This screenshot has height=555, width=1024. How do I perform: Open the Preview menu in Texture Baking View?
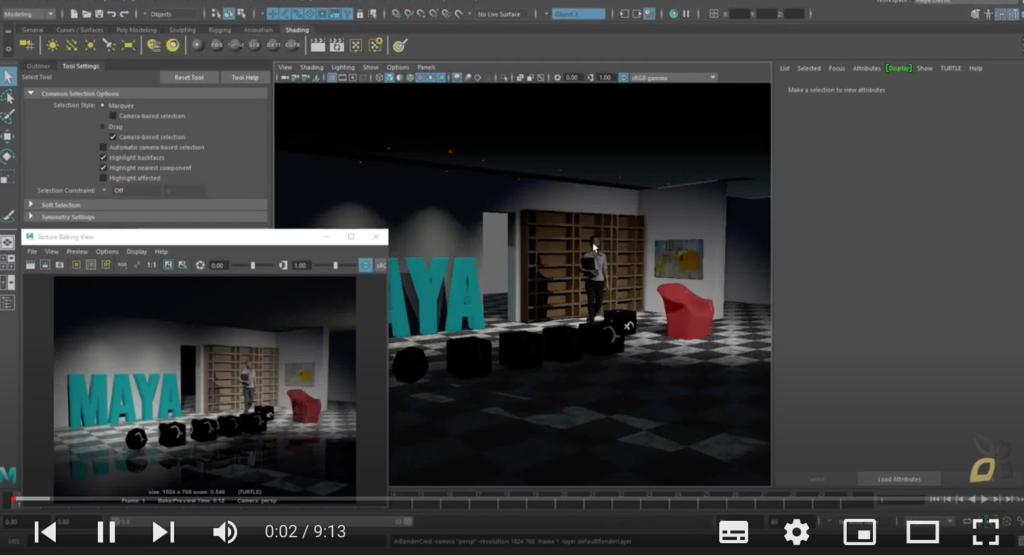point(76,251)
